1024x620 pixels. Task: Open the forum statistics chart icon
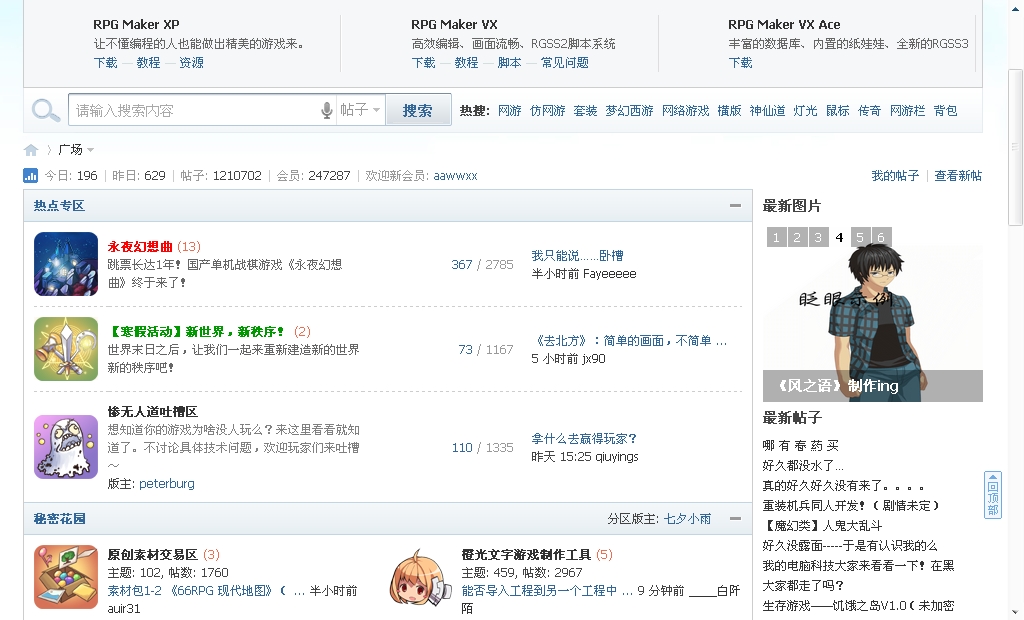[31, 176]
